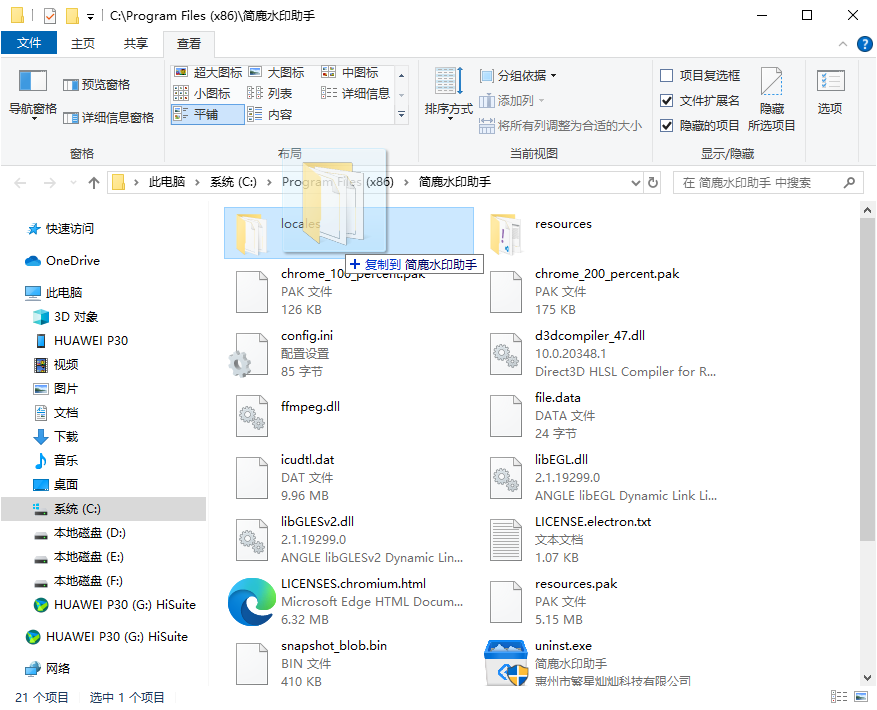Screen dimensions: 877x710
Task: Switch to the 主页 ribbon tab
Action: (x=82, y=43)
